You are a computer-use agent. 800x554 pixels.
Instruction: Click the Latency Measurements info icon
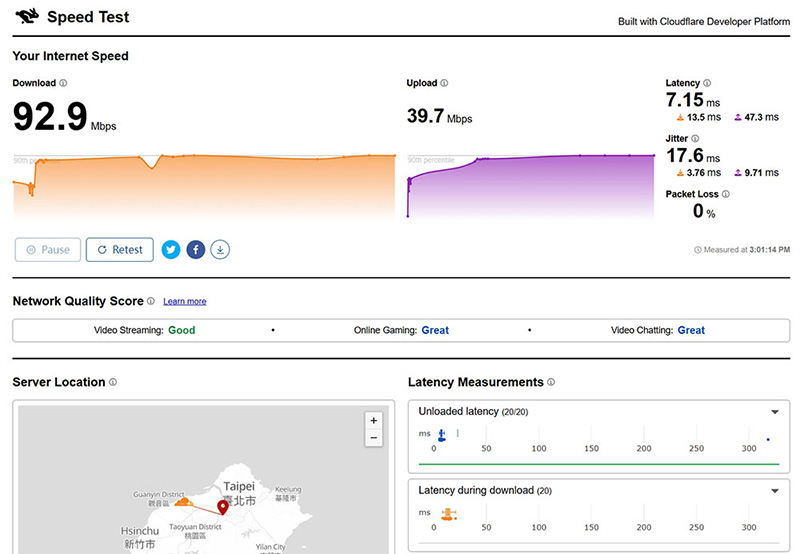[551, 382]
